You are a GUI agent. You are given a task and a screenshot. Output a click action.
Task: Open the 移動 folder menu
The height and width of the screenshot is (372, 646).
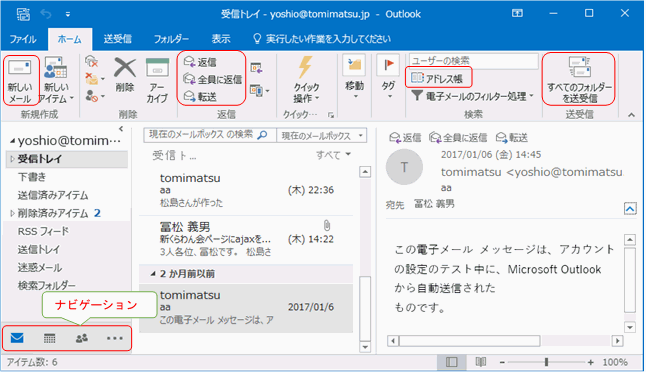point(354,77)
